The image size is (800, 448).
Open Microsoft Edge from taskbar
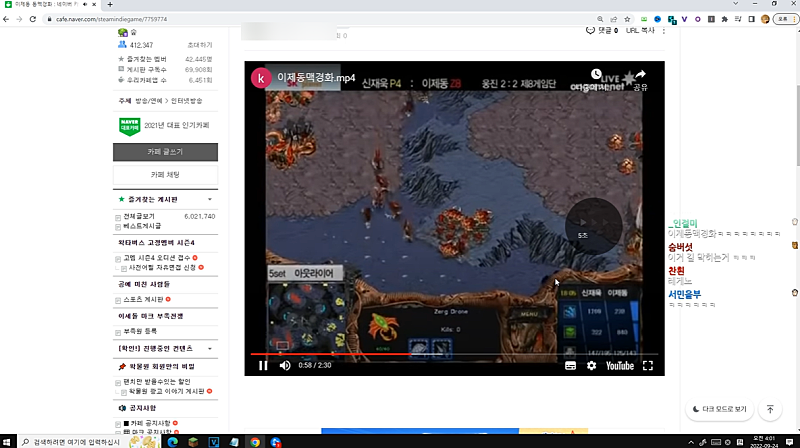click(x=172, y=442)
